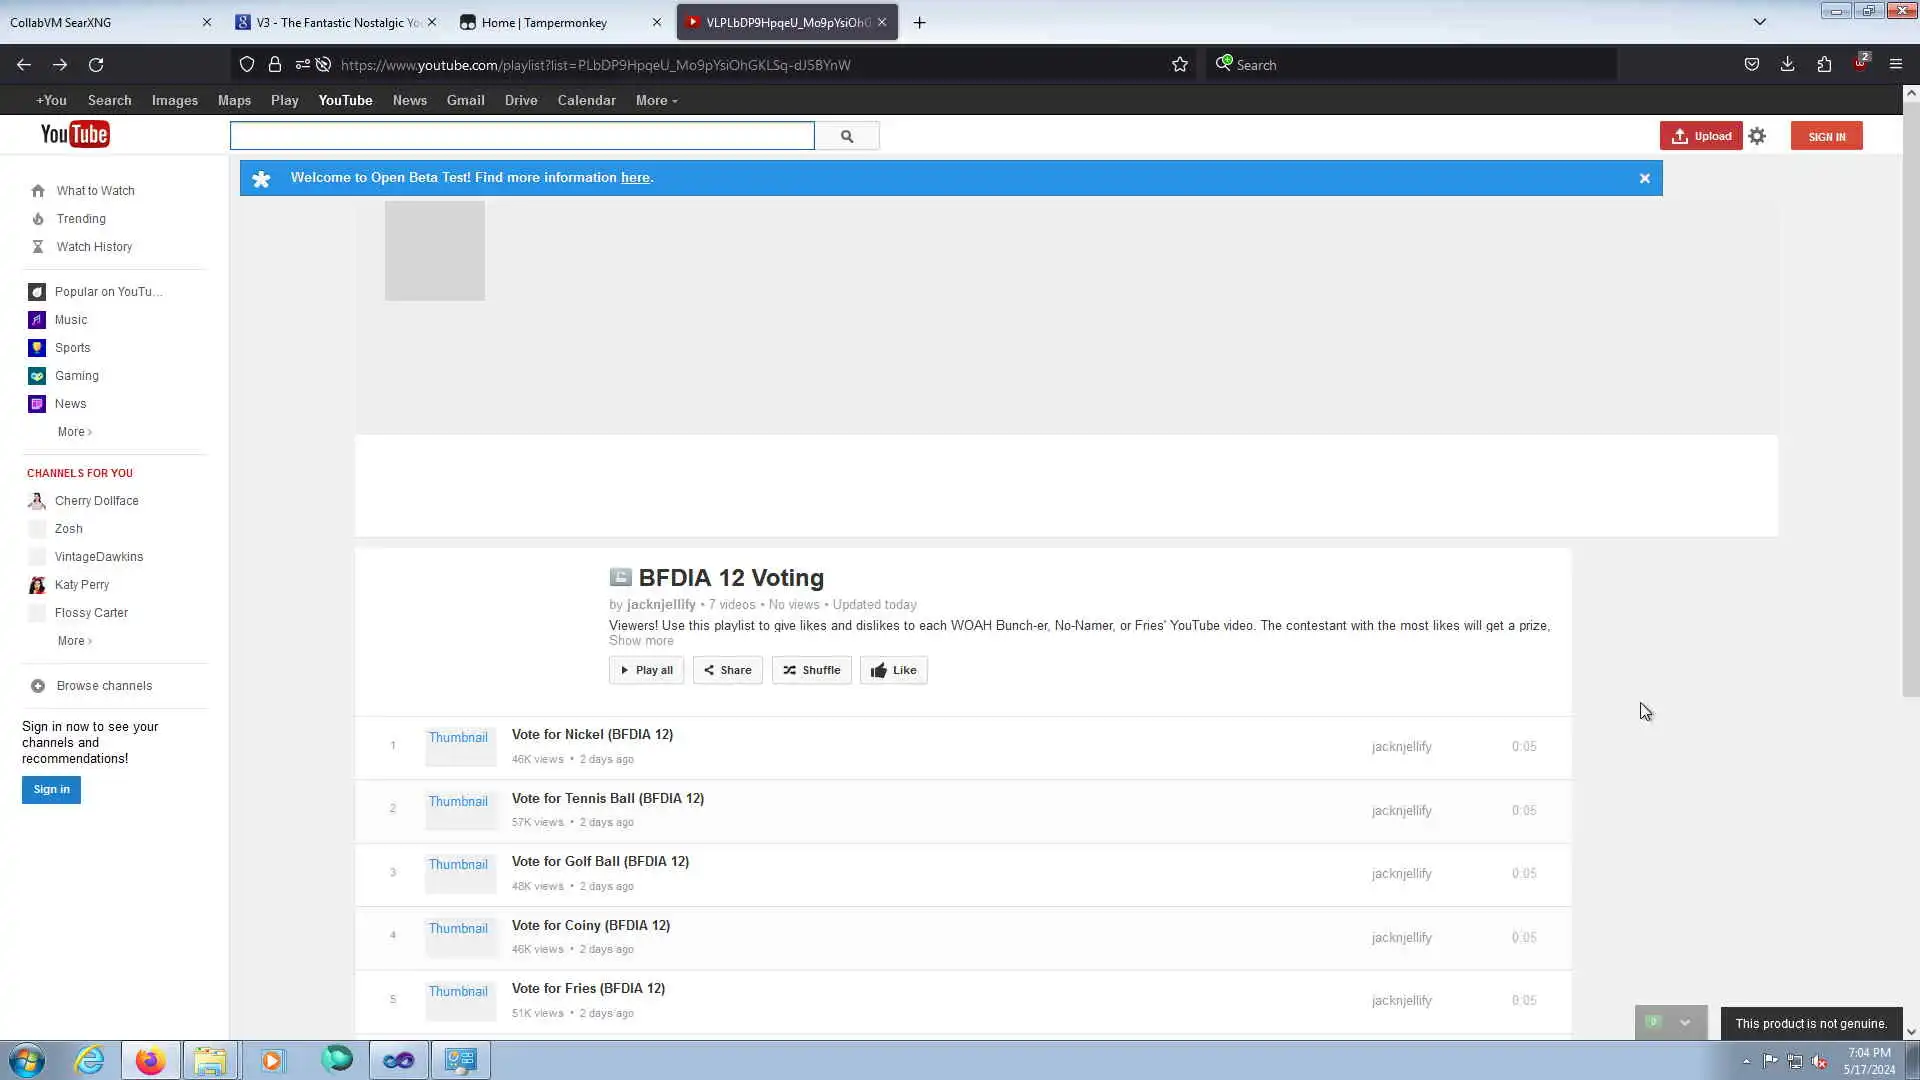This screenshot has width=1920, height=1080.
Task: Open Firefox extensions puzzle icon
Action: [x=1824, y=65]
